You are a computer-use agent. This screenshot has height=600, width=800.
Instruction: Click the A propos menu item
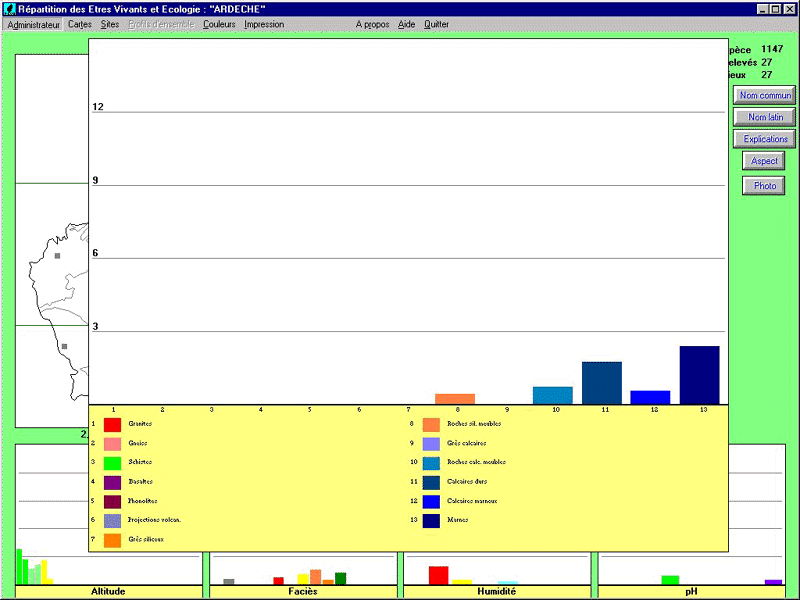click(x=372, y=24)
